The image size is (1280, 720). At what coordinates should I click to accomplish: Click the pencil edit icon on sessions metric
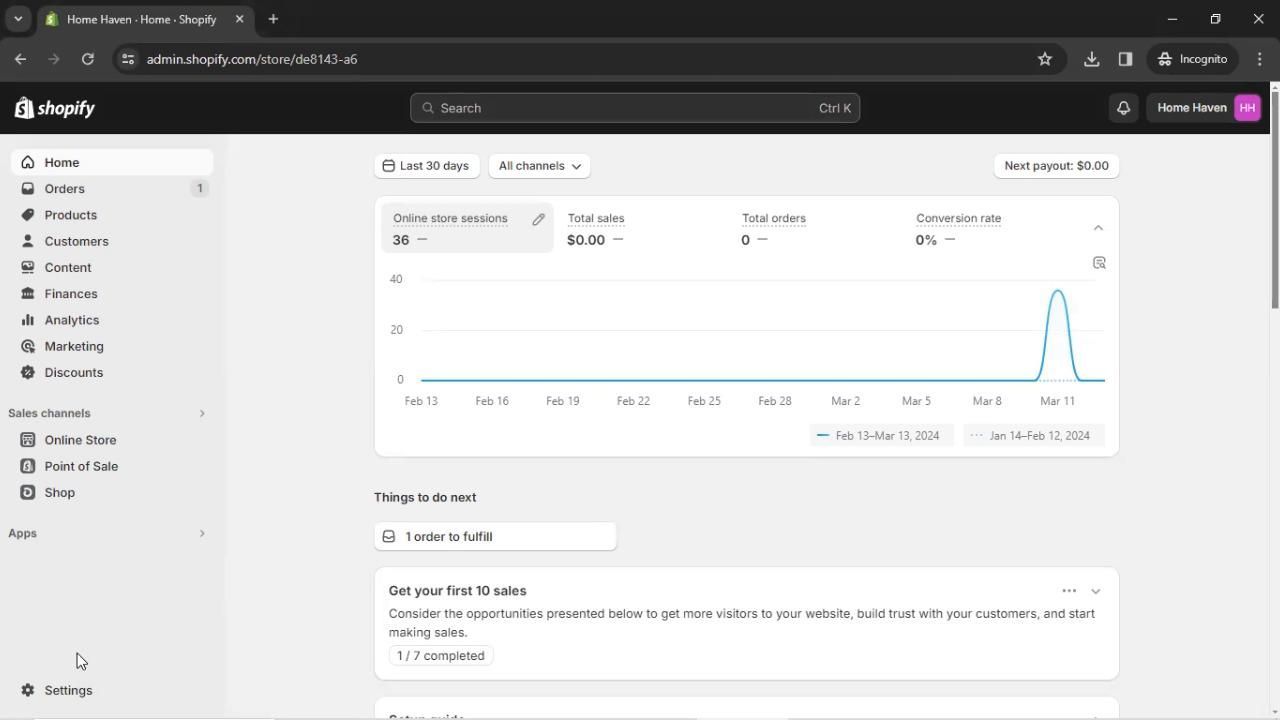[538, 219]
